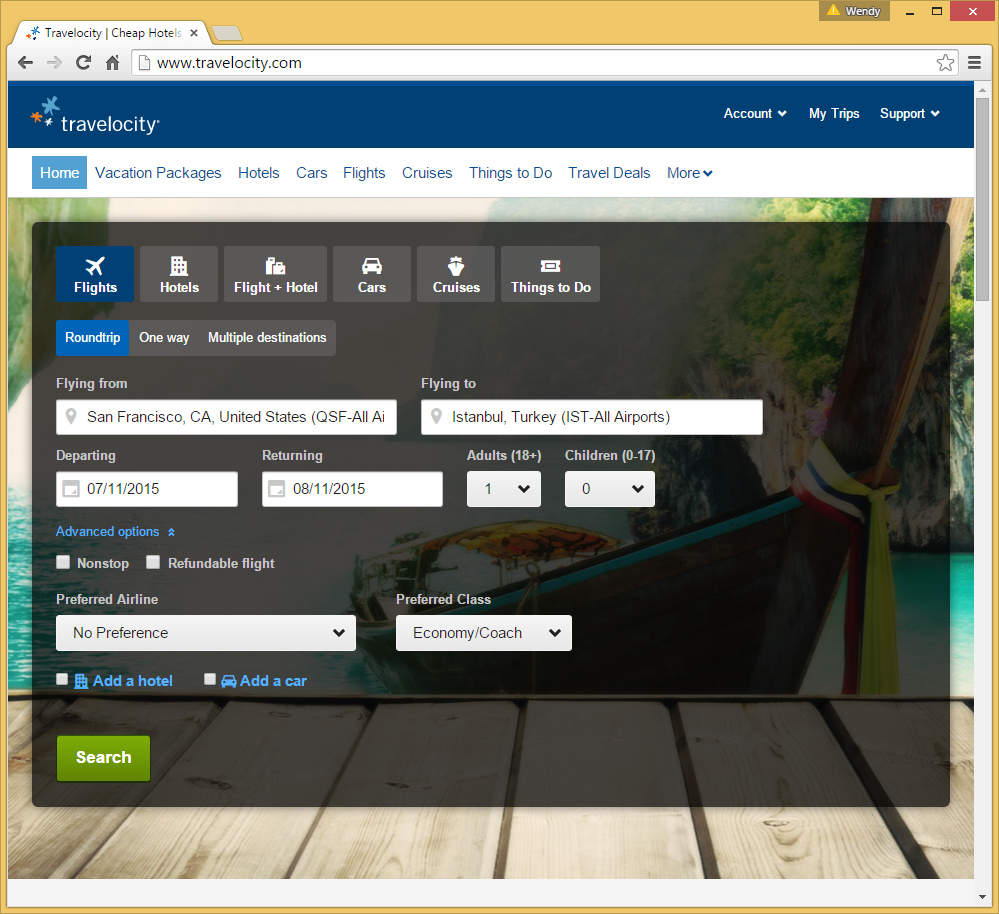Click the page icon in the address bar
The height and width of the screenshot is (914, 999).
145,62
